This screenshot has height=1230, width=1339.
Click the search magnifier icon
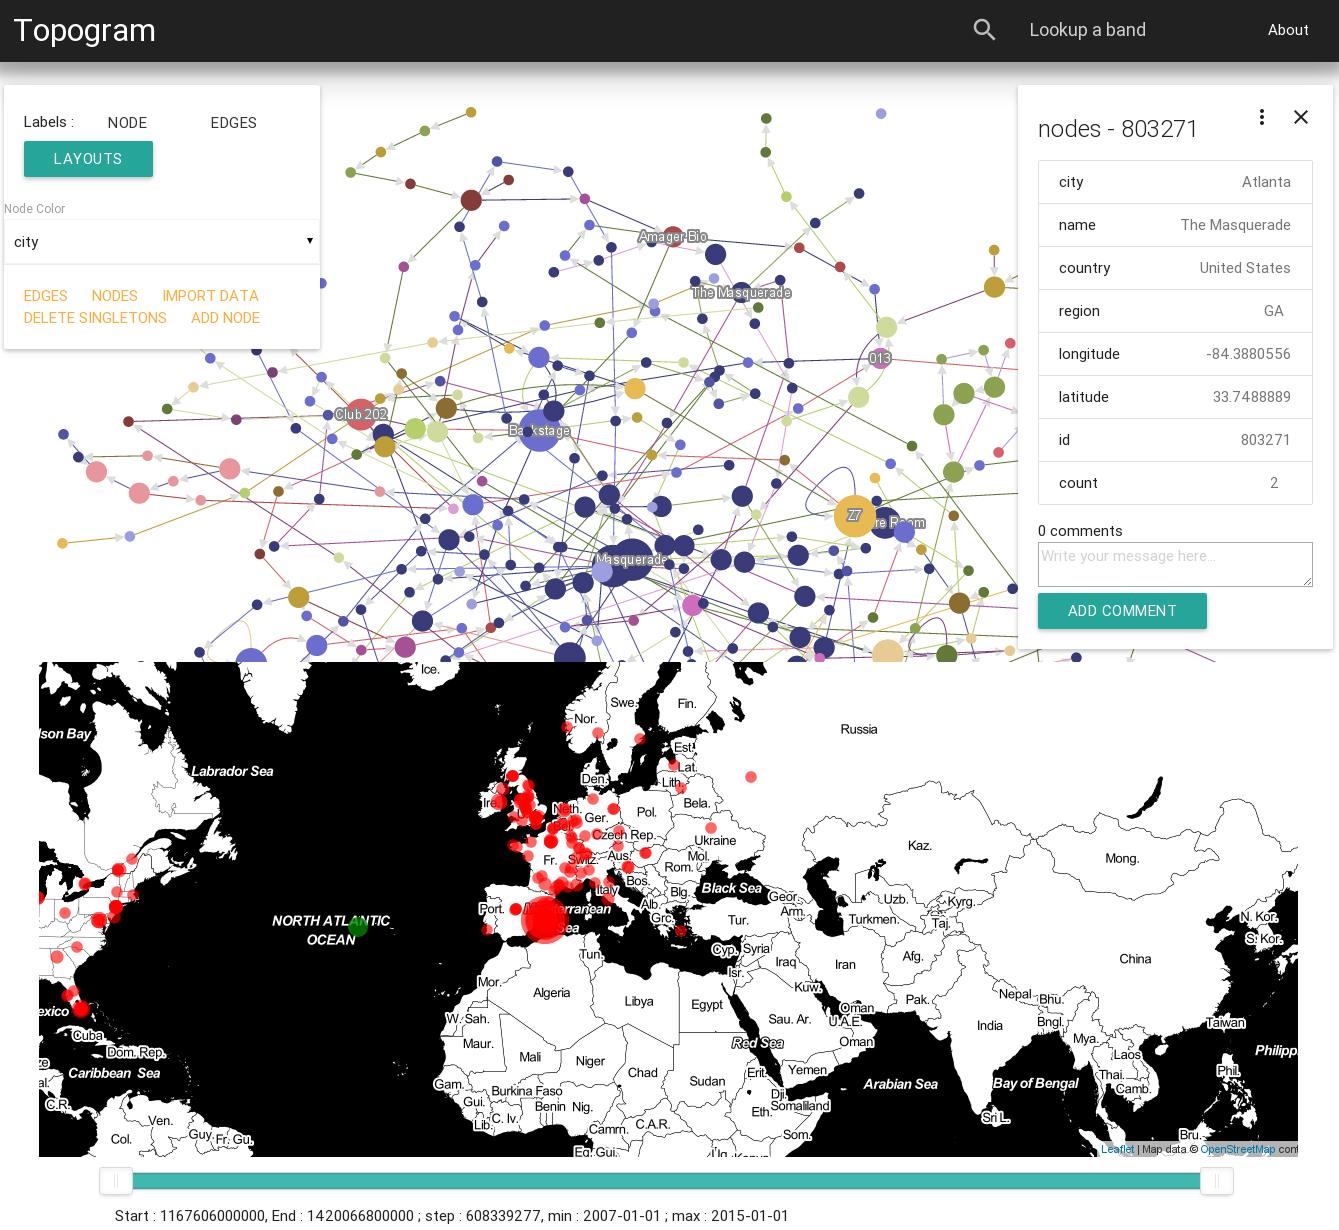(x=984, y=30)
